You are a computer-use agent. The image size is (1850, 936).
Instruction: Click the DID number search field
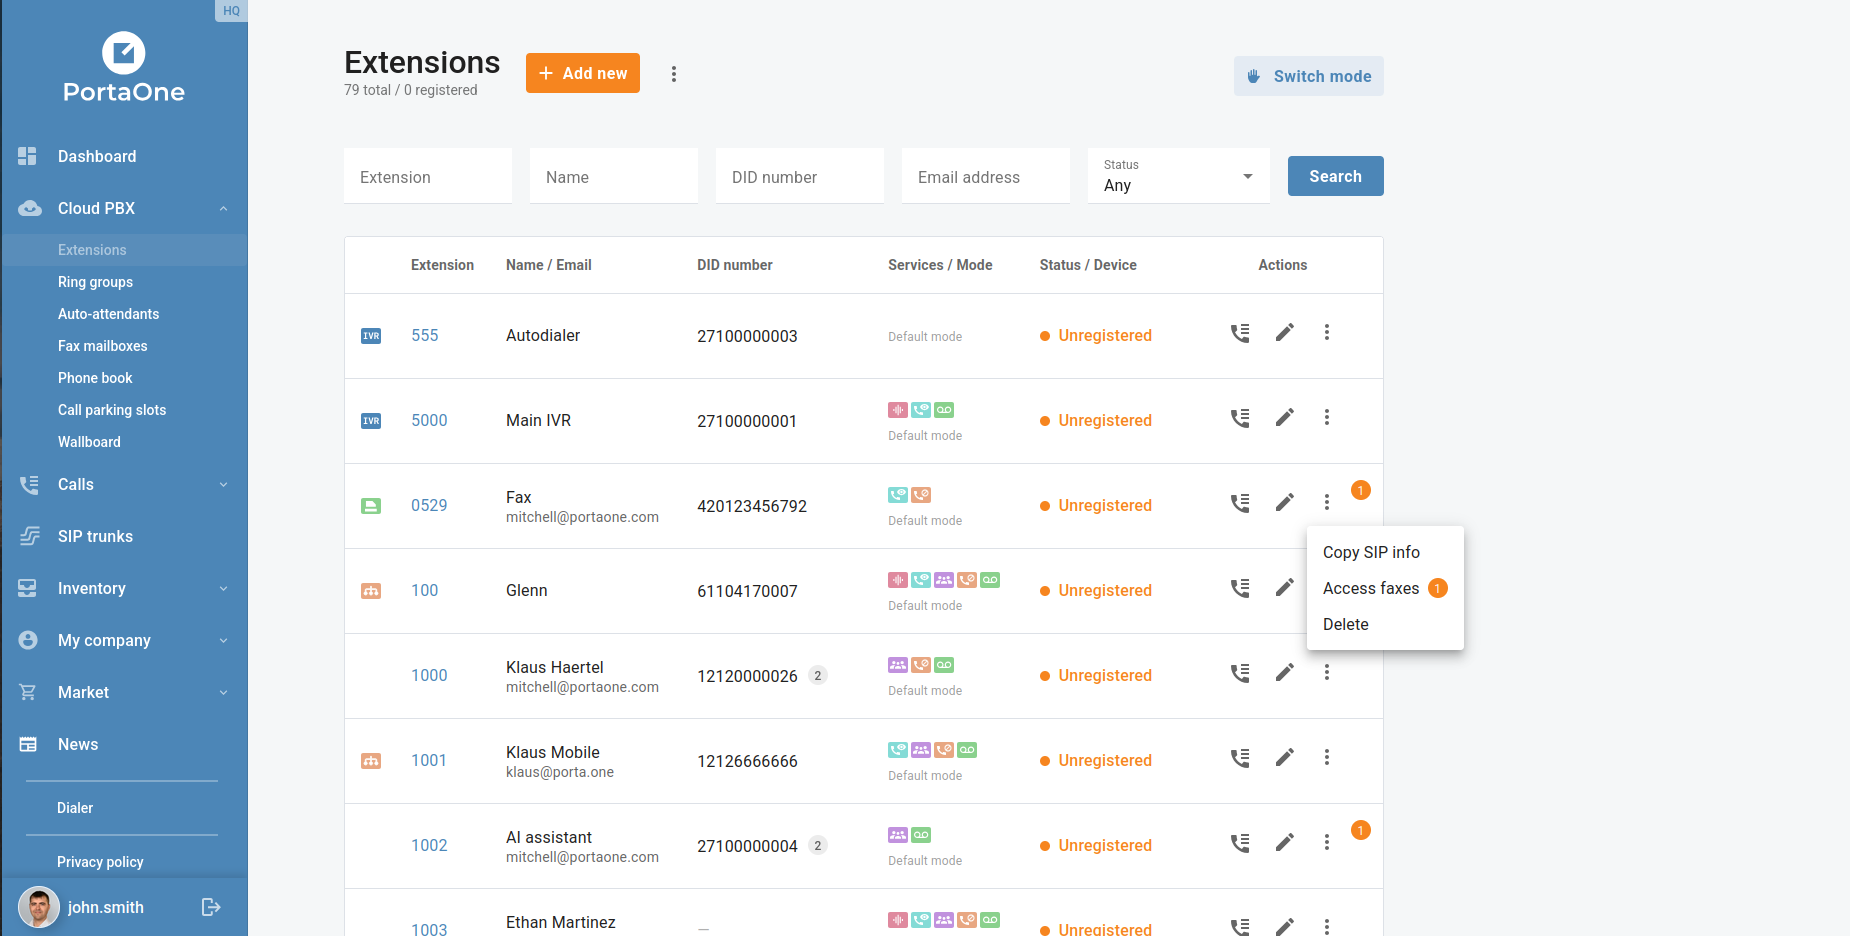tap(799, 177)
